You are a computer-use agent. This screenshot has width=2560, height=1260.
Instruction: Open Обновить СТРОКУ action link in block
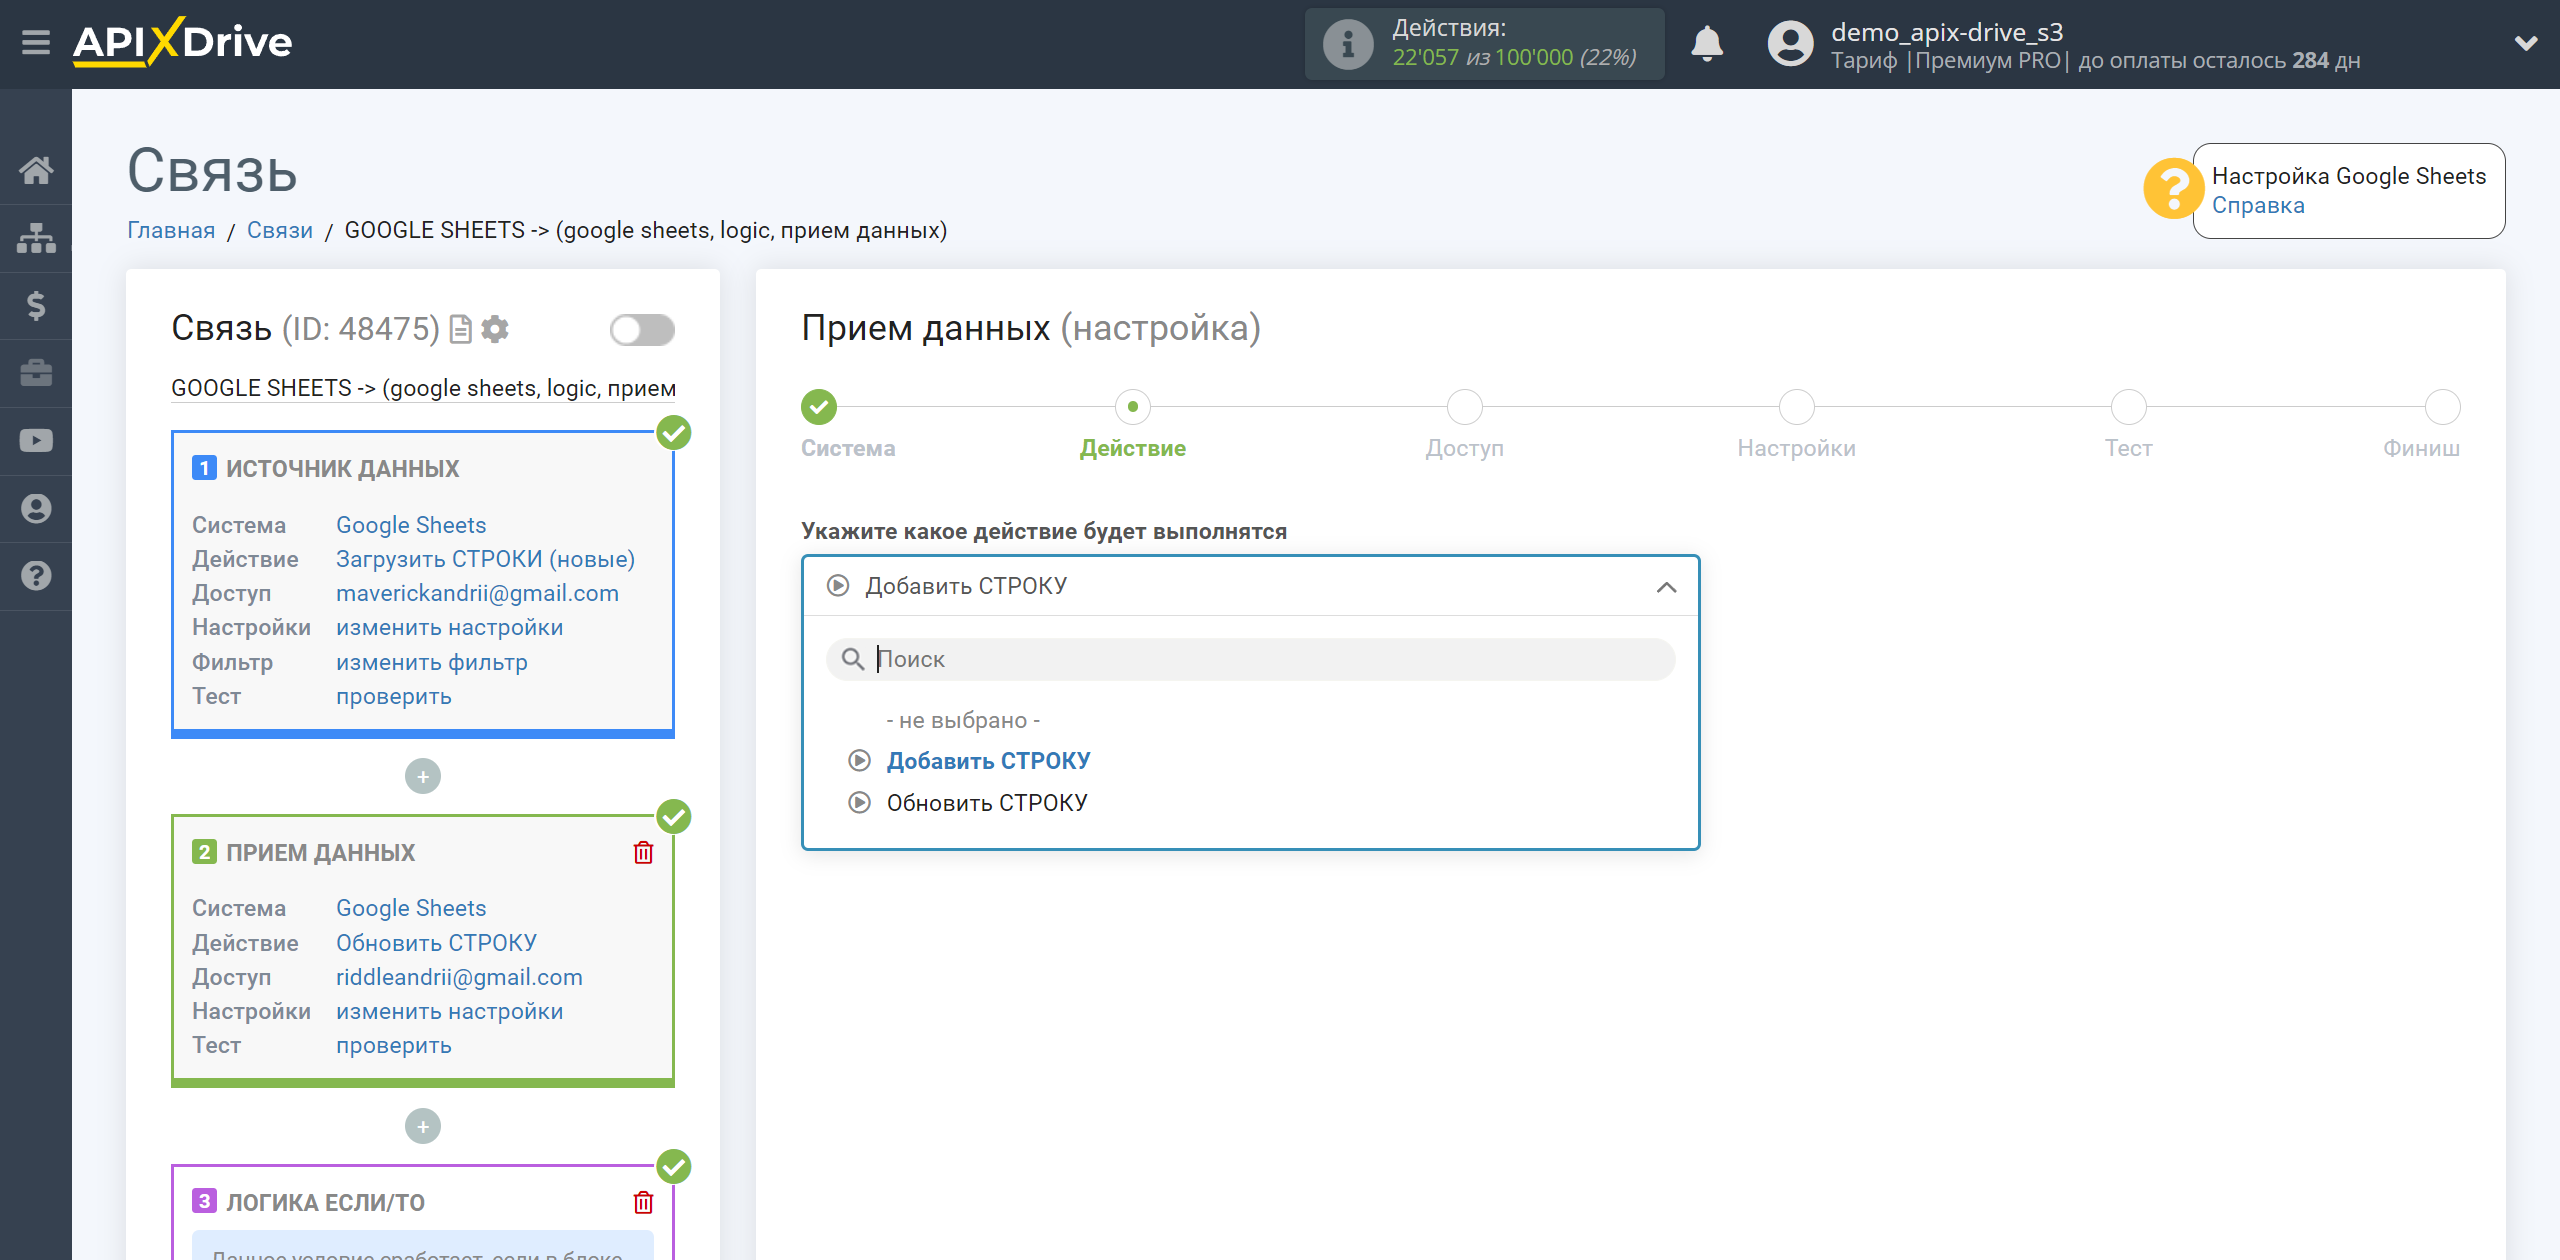pyautogui.click(x=436, y=943)
